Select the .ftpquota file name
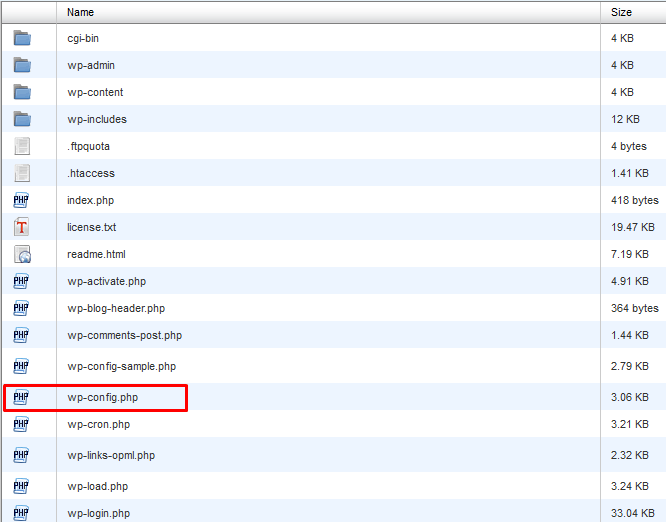 [x=88, y=147]
